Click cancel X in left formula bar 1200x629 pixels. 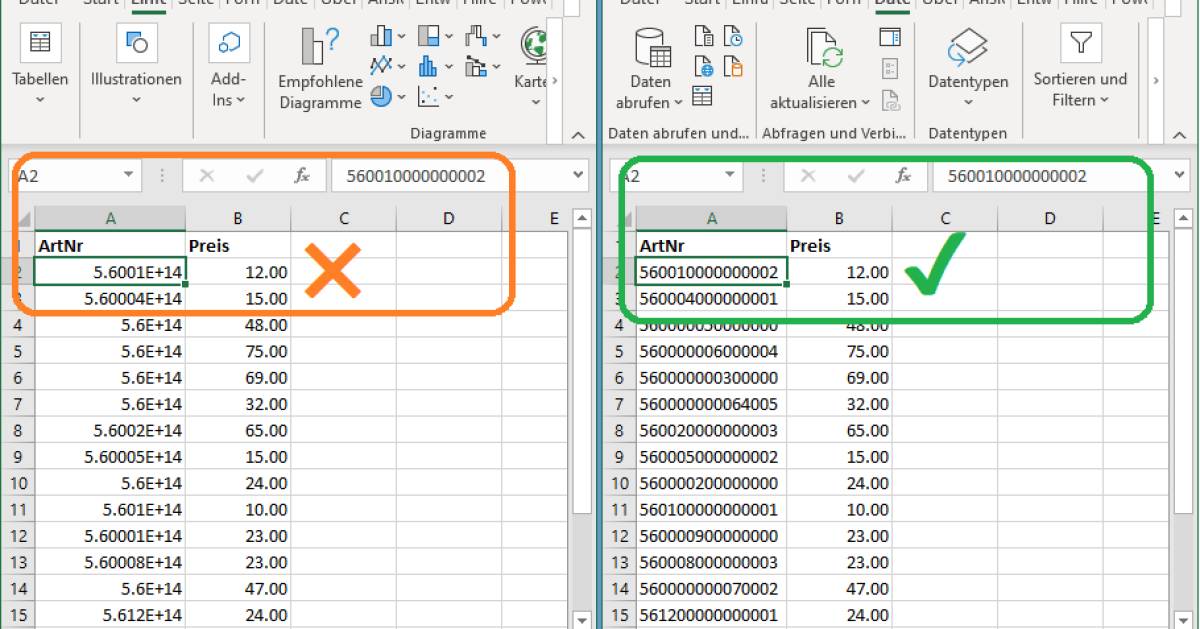click(x=207, y=176)
